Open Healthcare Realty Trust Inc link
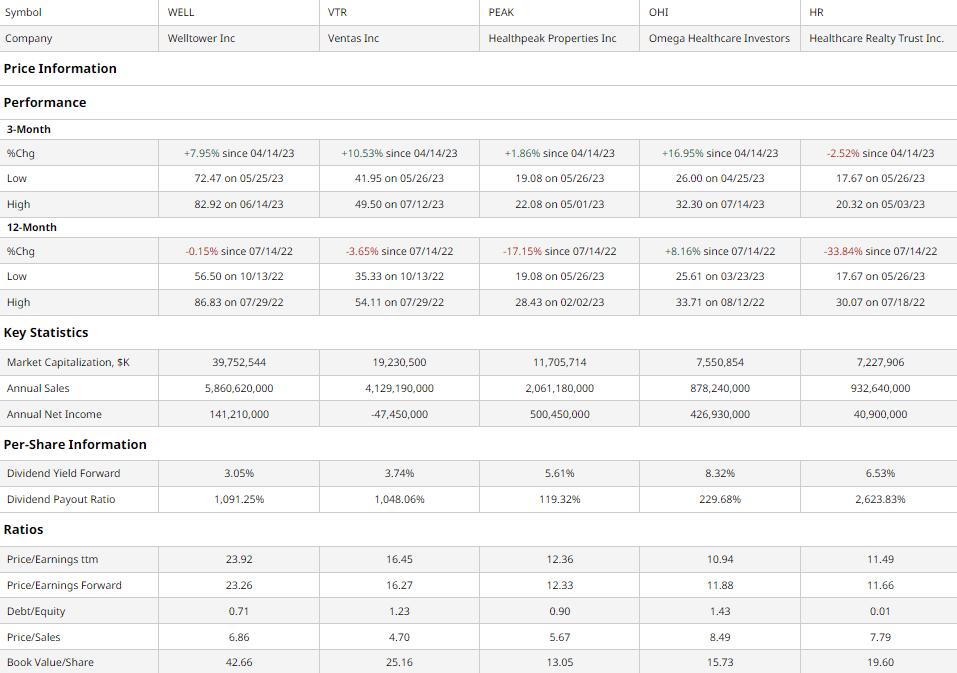The height and width of the screenshot is (673, 957). coord(877,38)
